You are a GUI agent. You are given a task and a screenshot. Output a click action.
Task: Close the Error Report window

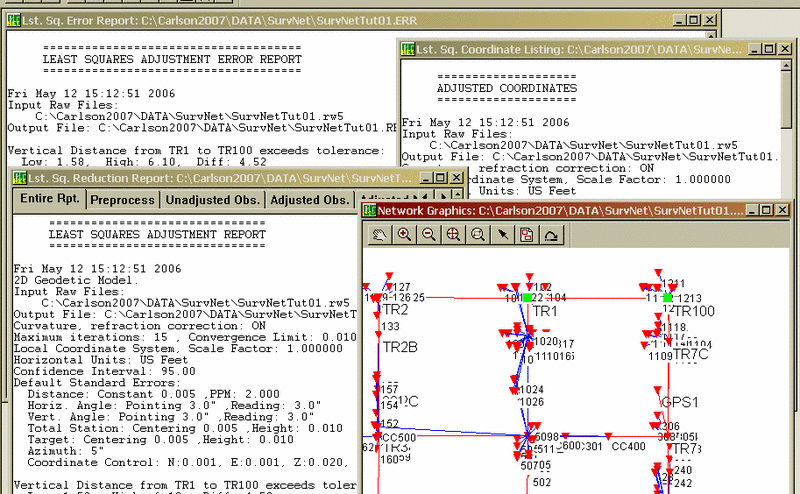[710, 20]
